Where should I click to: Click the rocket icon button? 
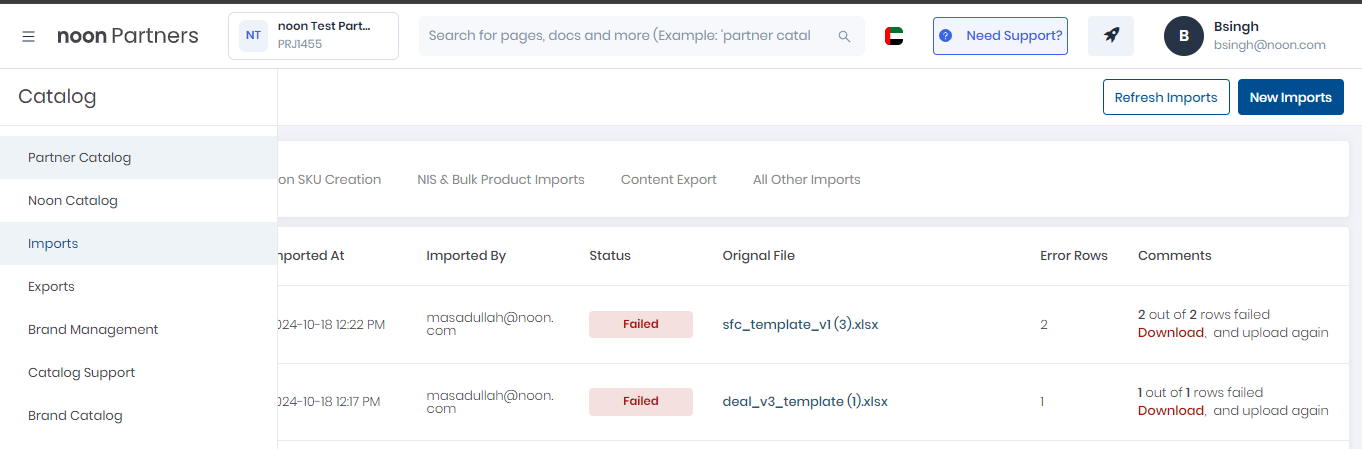(1111, 36)
